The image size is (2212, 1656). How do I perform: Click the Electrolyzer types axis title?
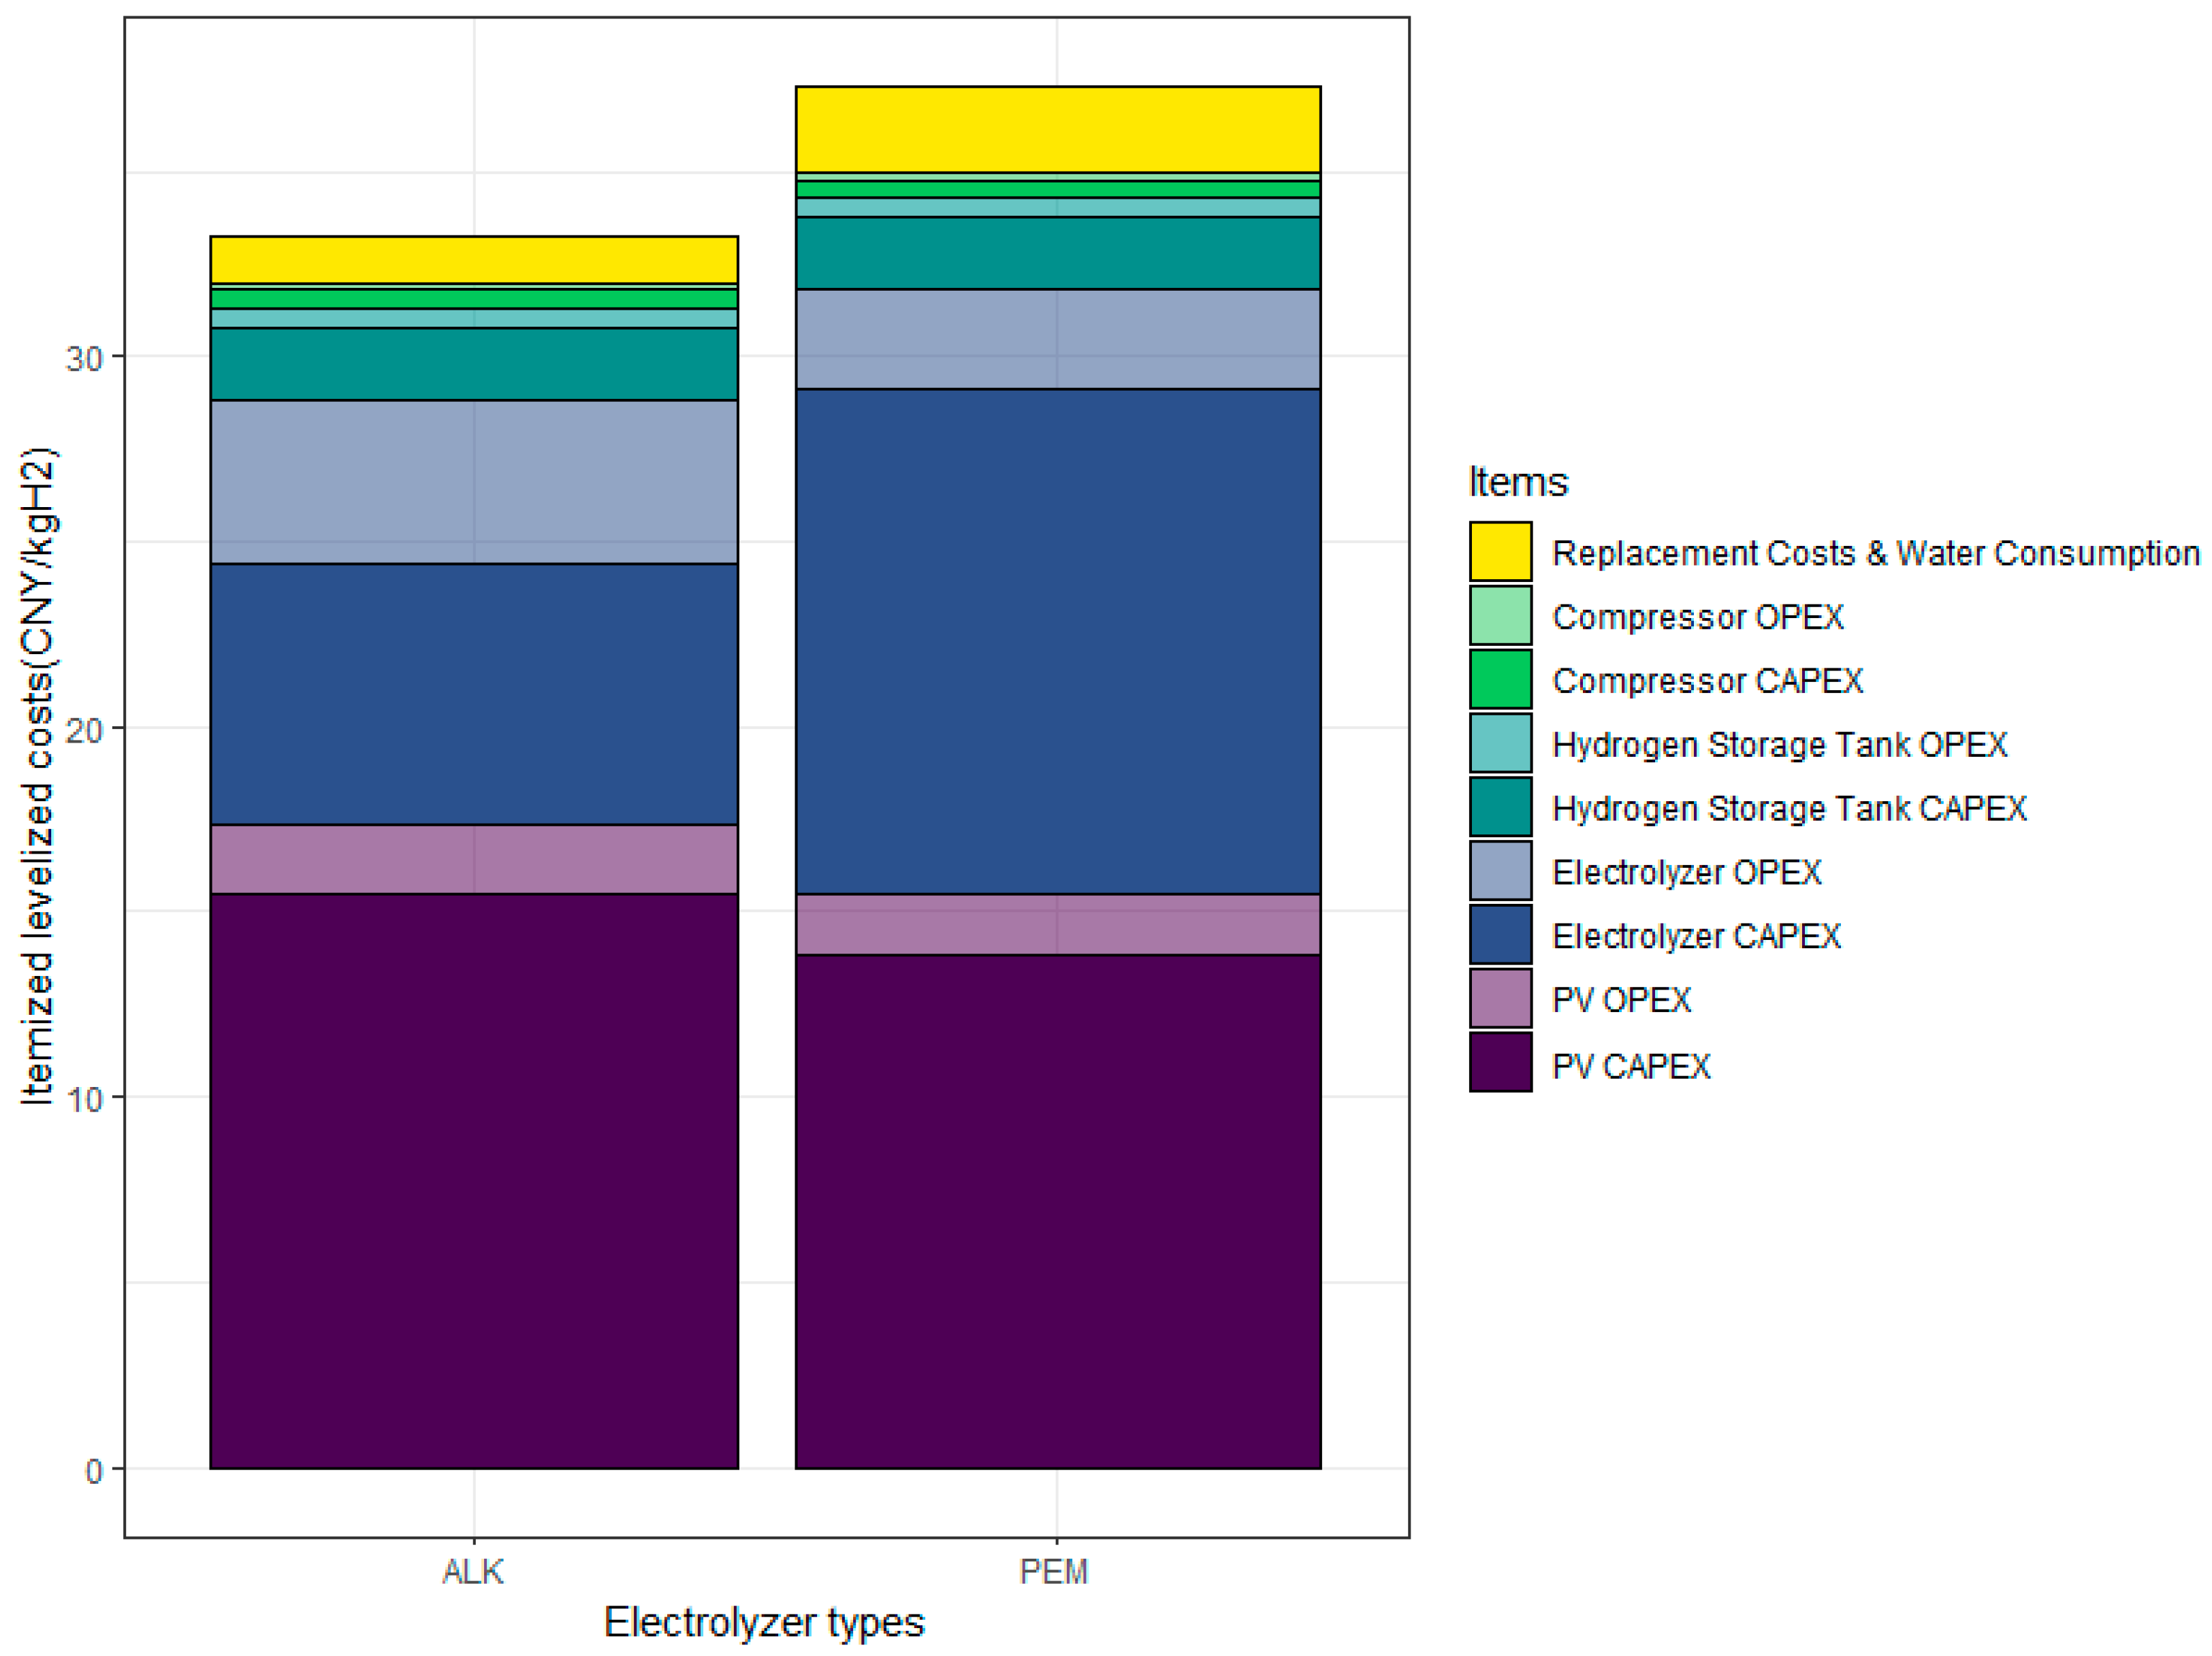(764, 1622)
